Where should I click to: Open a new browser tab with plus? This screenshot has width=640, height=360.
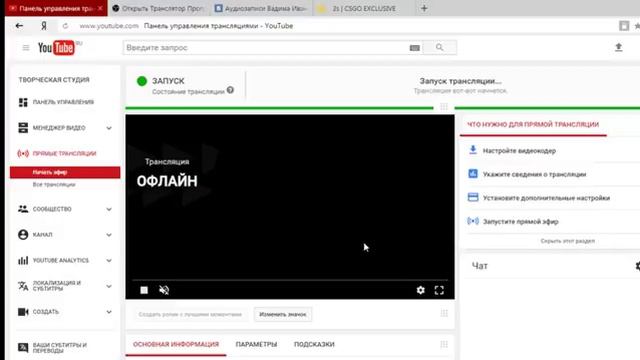click(x=424, y=8)
